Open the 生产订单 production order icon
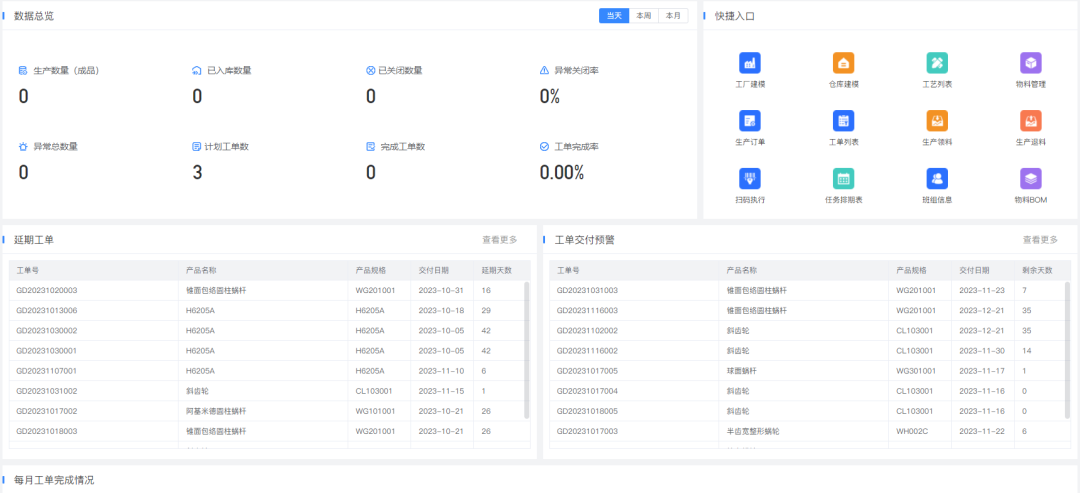1080x493 pixels. [749, 120]
